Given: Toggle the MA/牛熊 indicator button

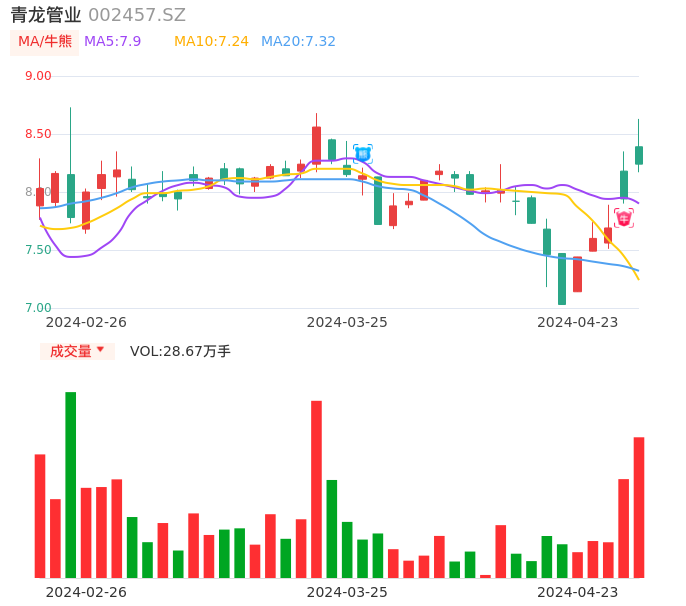Looking at the screenshot, I should [x=45, y=41].
